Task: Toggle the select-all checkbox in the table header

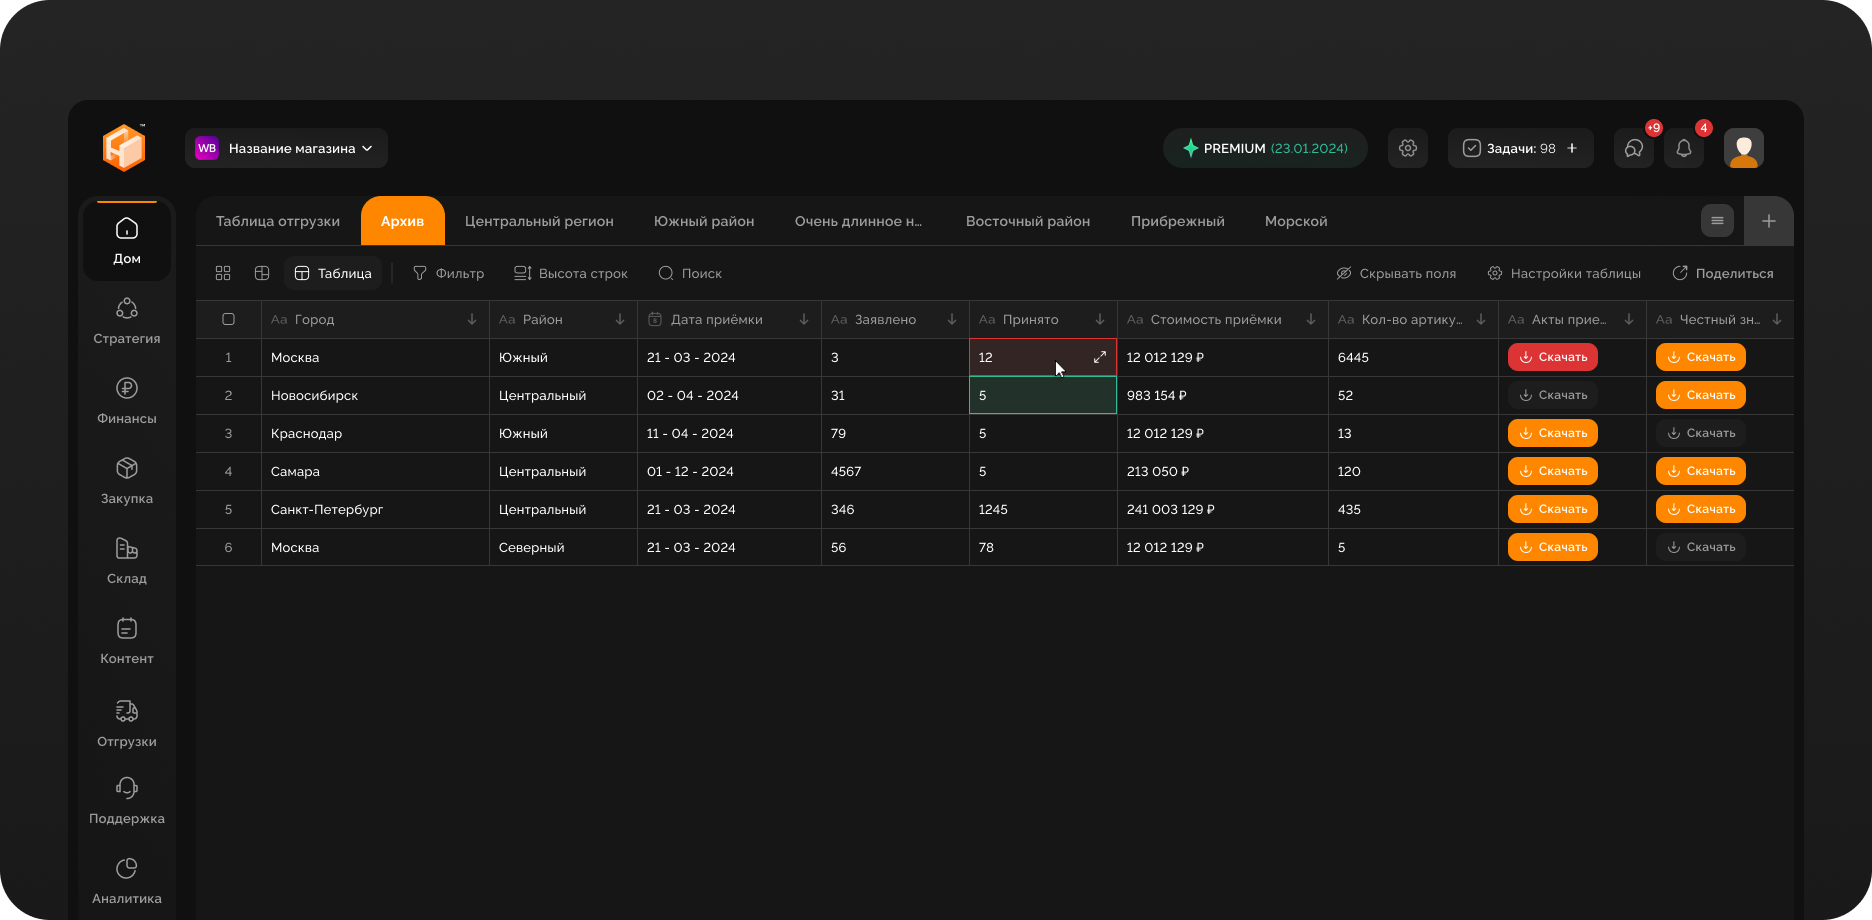Action: pos(228,319)
